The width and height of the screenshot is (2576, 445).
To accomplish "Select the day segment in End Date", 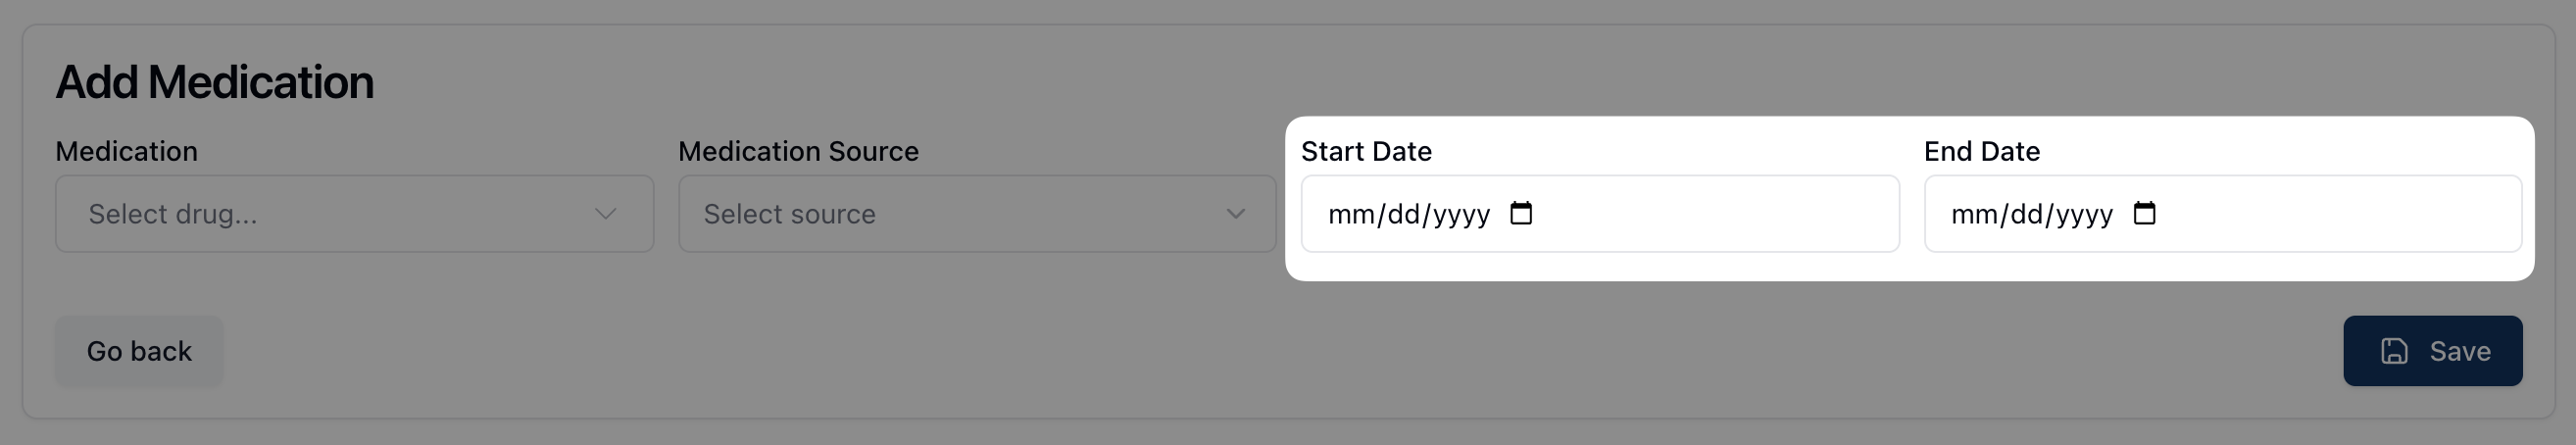I will (x=2027, y=215).
